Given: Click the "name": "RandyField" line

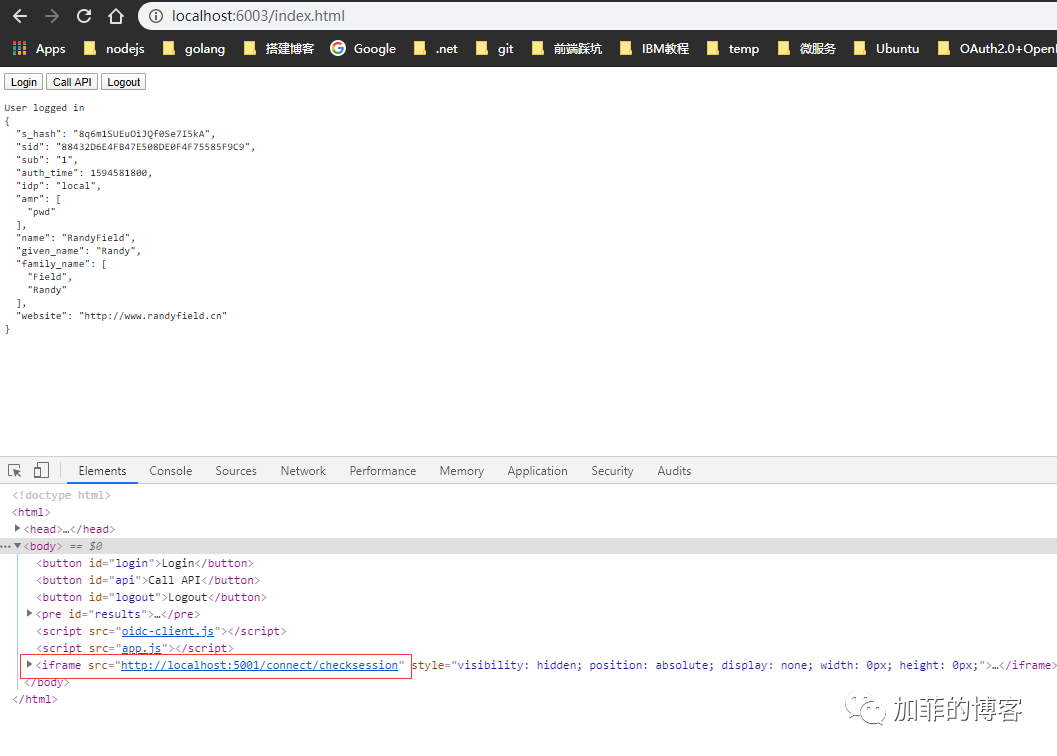Looking at the screenshot, I should pyautogui.click(x=76, y=238).
